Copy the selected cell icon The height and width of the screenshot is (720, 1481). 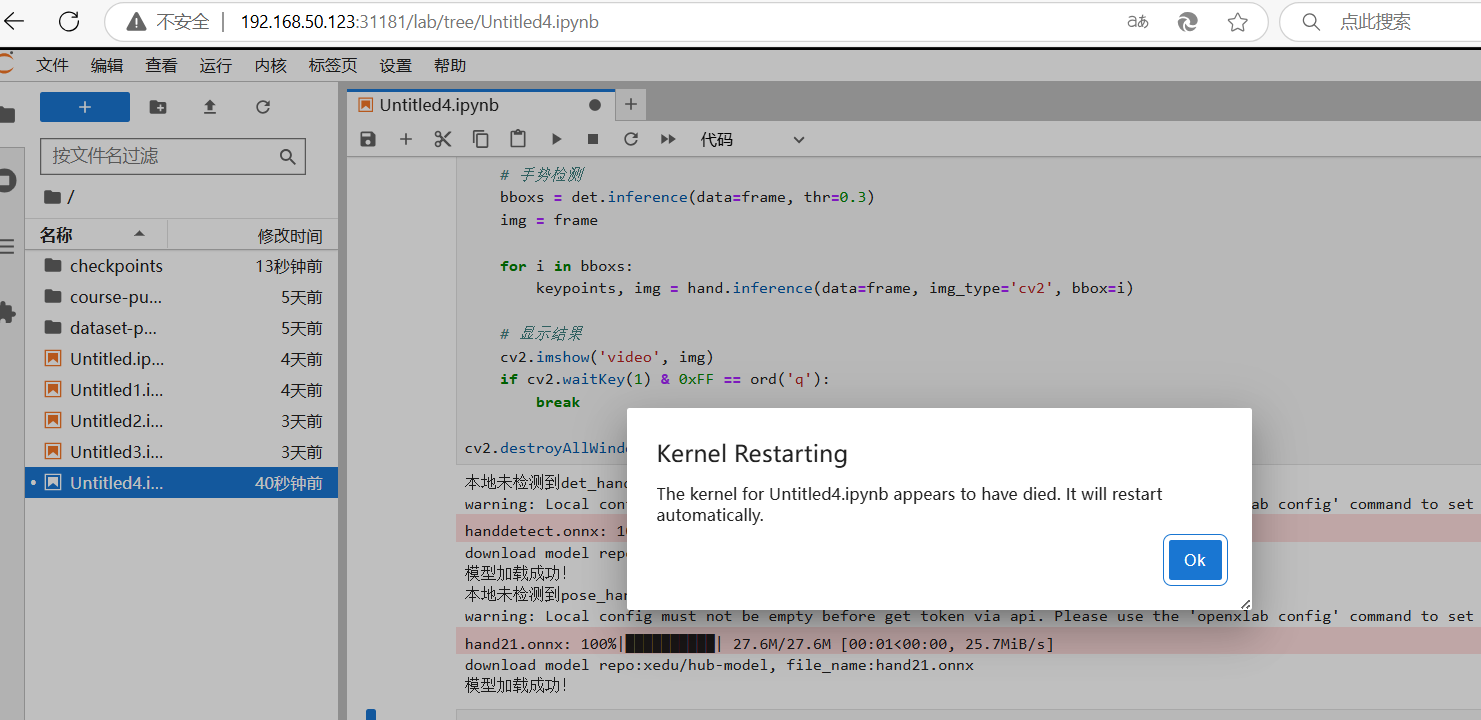[480, 140]
